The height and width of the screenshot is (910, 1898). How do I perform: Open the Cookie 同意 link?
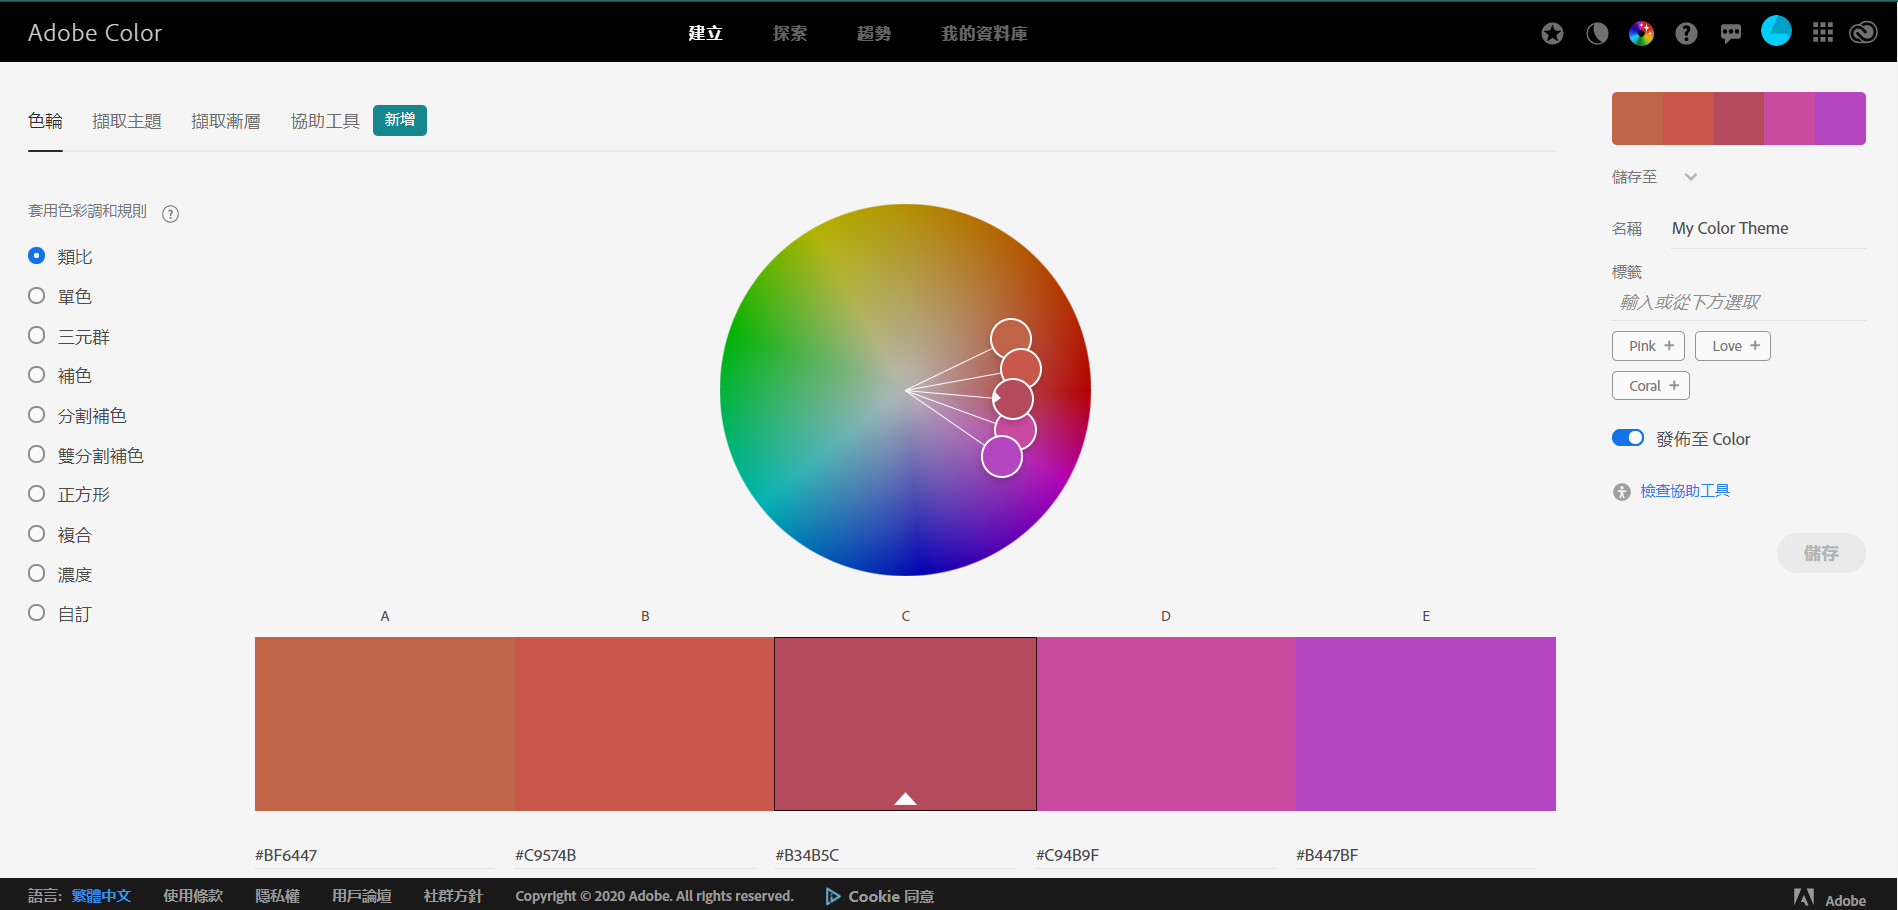891,896
